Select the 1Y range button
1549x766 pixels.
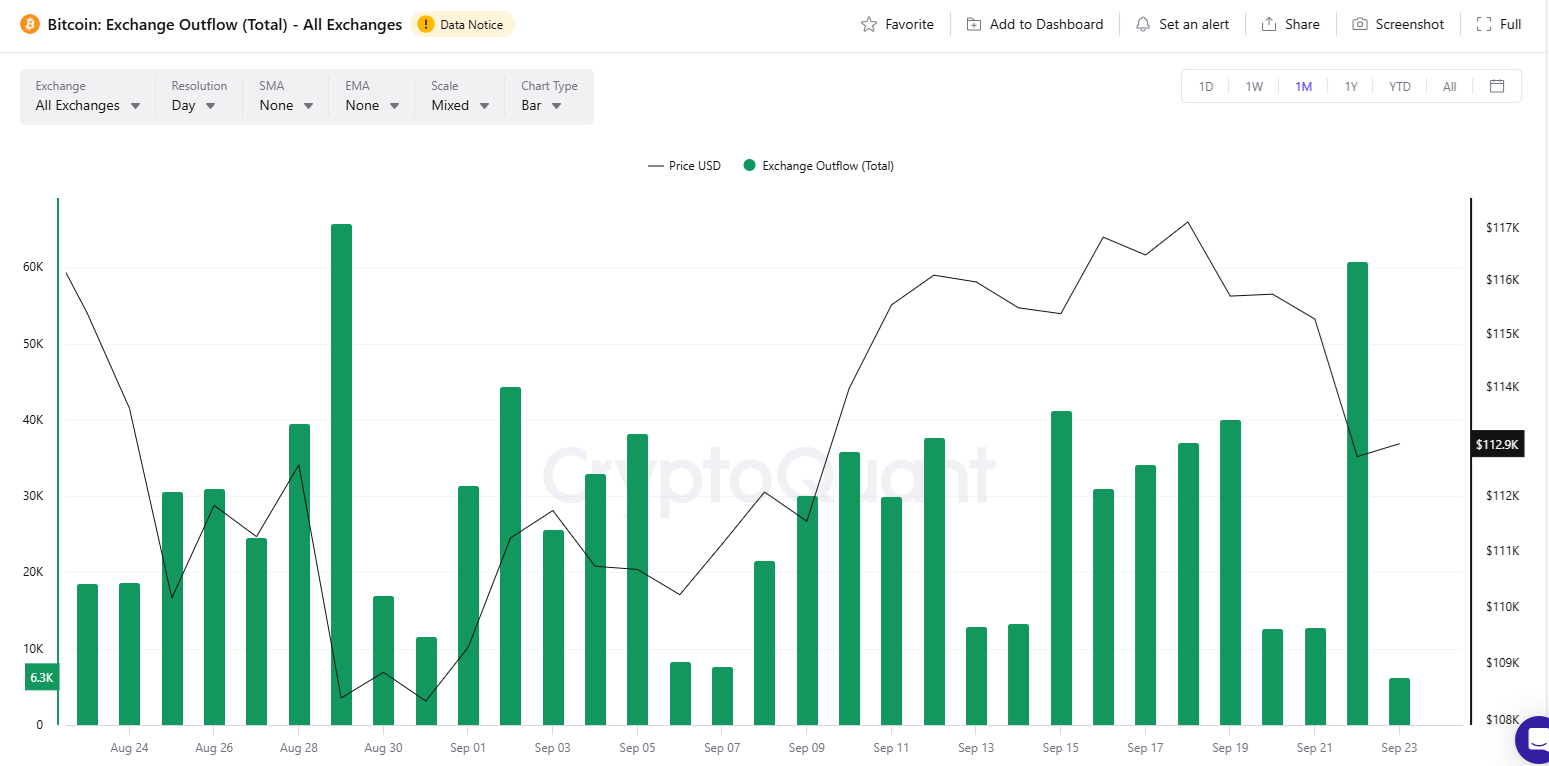coord(1351,87)
